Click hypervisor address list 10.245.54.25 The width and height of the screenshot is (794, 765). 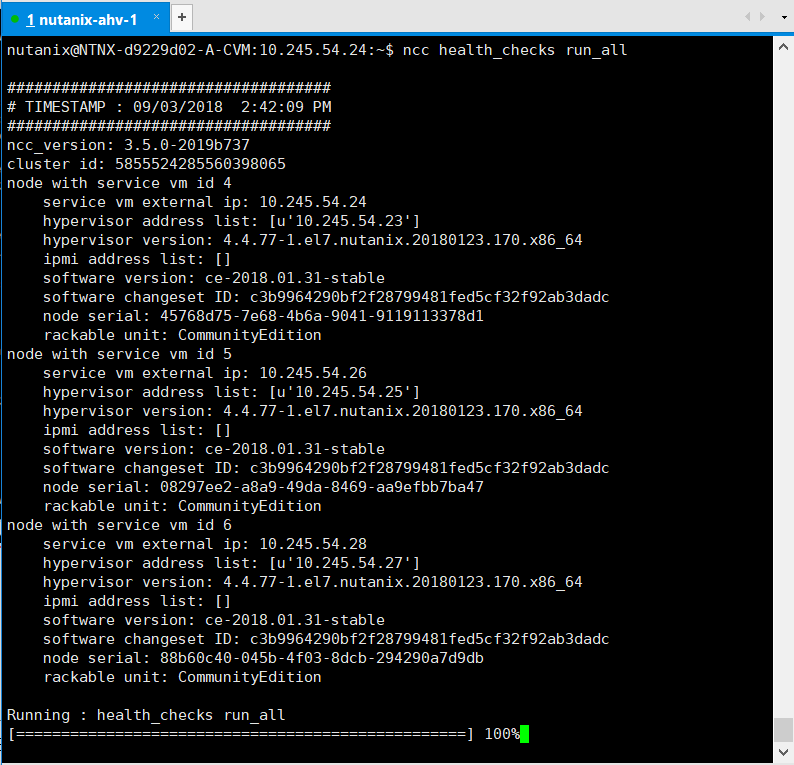231,392
